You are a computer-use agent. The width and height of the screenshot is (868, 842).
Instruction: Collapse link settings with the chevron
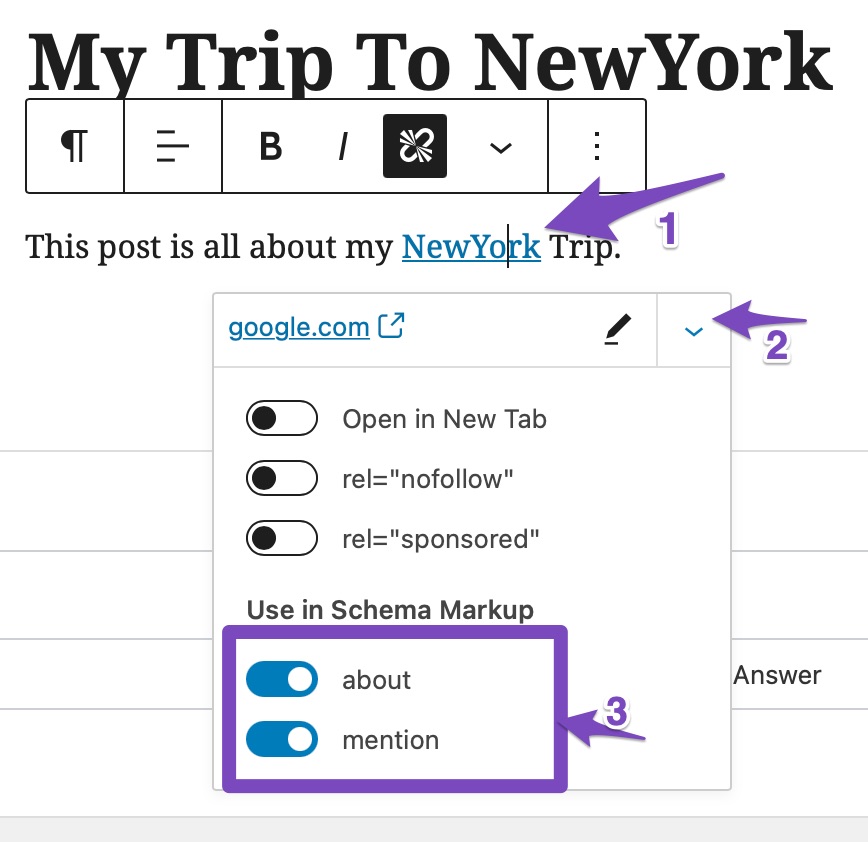click(x=694, y=330)
